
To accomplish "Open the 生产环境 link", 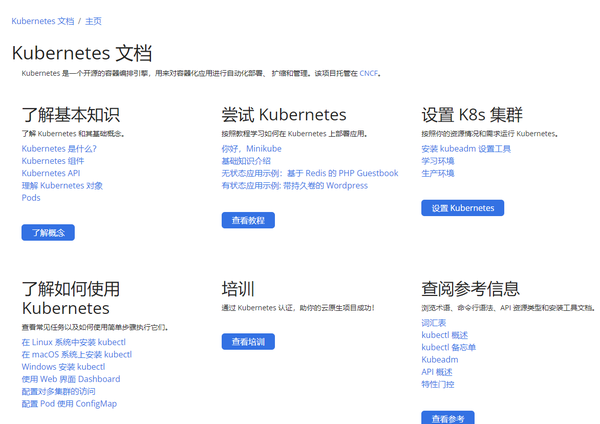I will [x=438, y=173].
